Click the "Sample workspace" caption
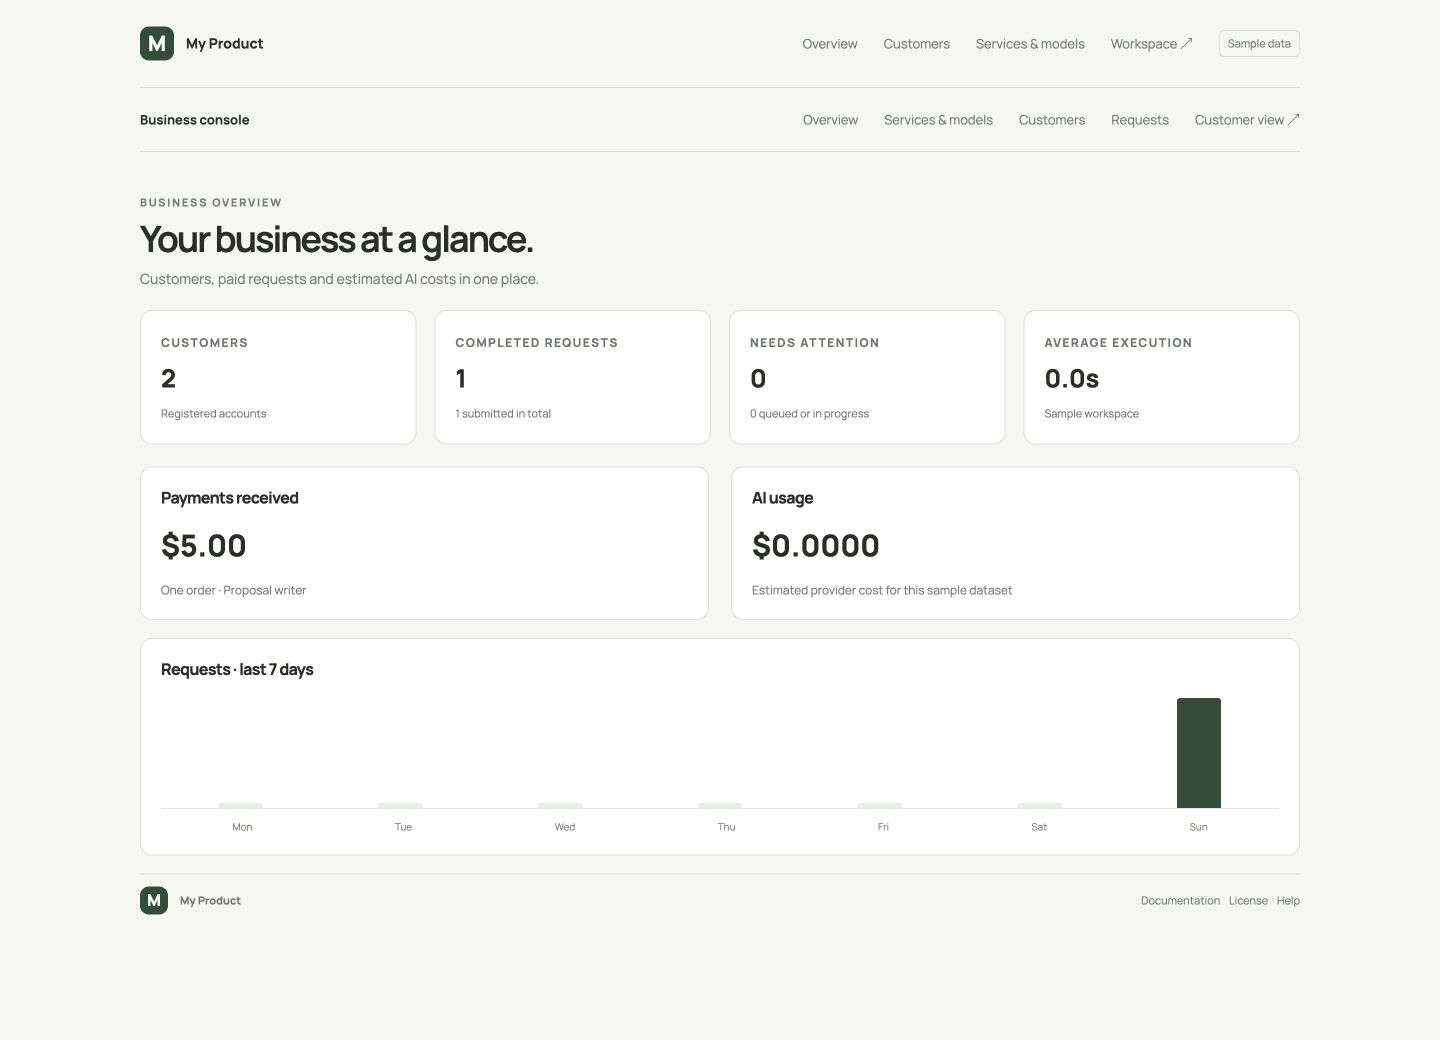The width and height of the screenshot is (1440, 1040). pyautogui.click(x=1092, y=414)
